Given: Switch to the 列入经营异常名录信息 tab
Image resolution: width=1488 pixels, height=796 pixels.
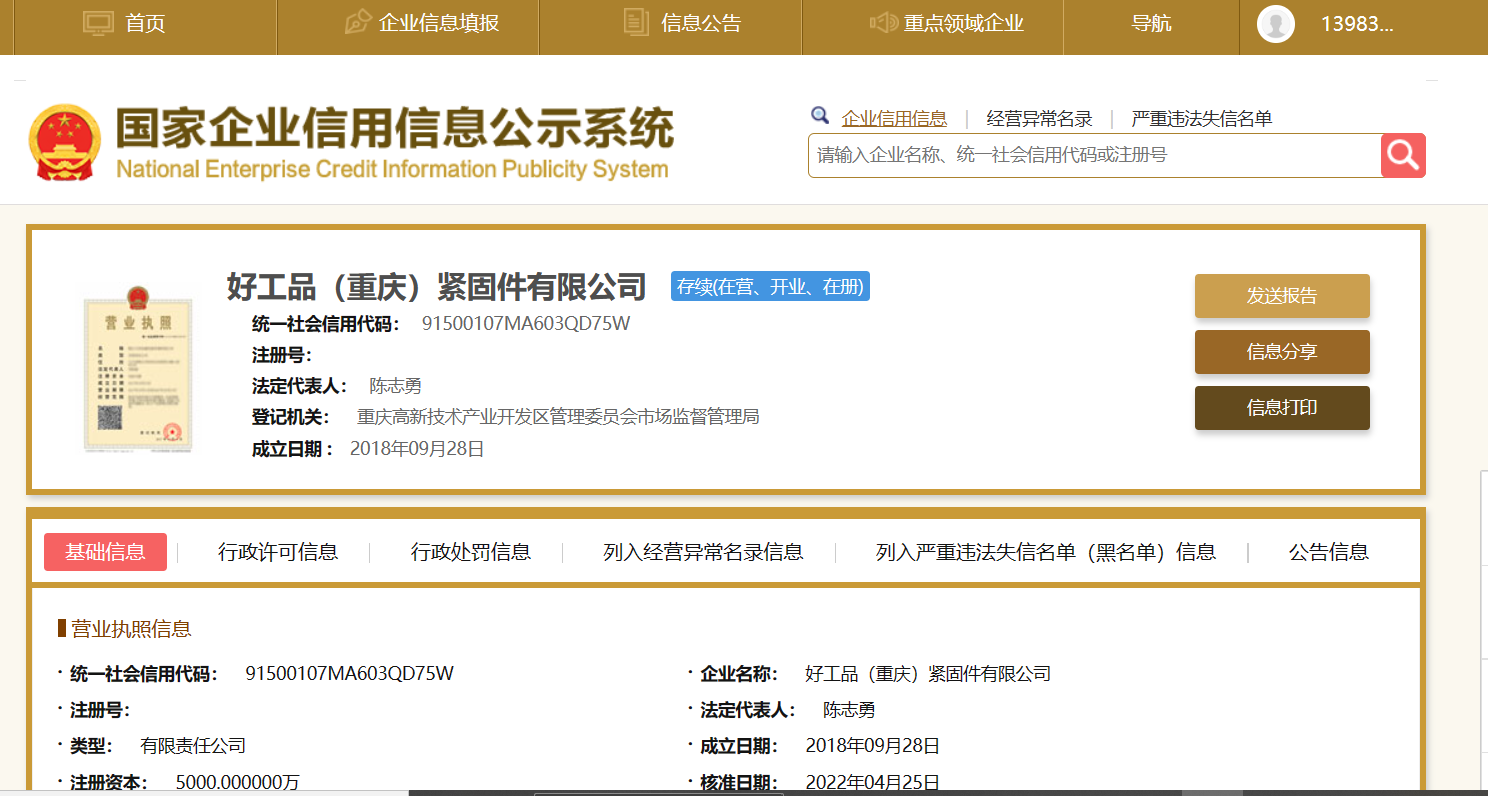Looking at the screenshot, I should 703,552.
